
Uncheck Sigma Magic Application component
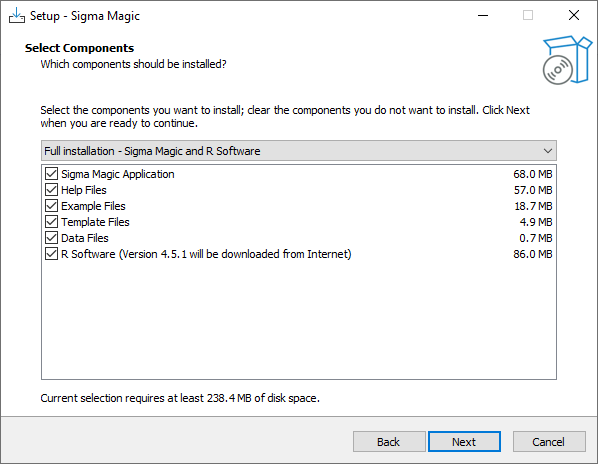pyautogui.click(x=51, y=174)
